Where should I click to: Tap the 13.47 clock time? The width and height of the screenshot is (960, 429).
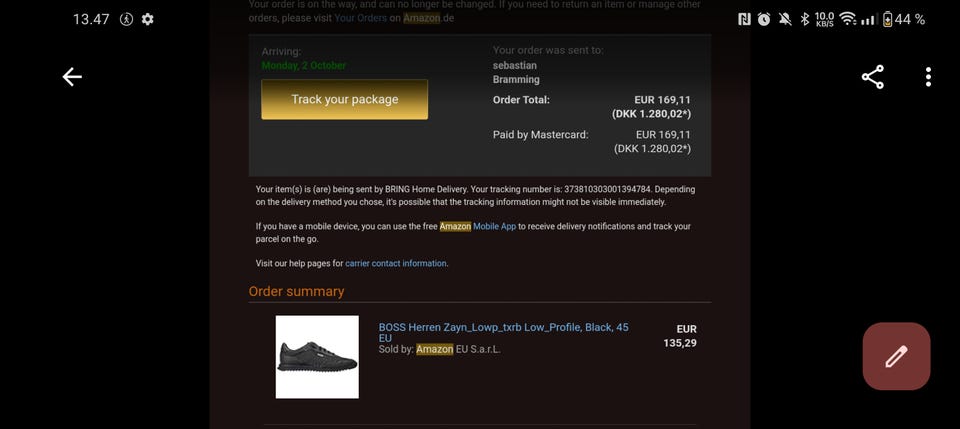pos(91,19)
